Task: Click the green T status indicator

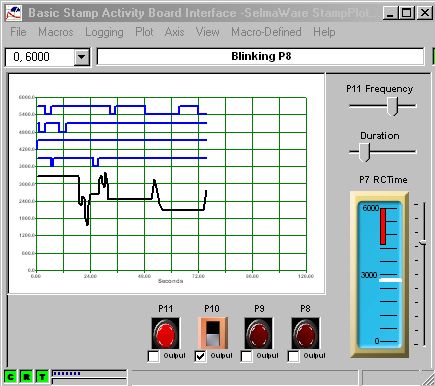Action: tap(42, 377)
